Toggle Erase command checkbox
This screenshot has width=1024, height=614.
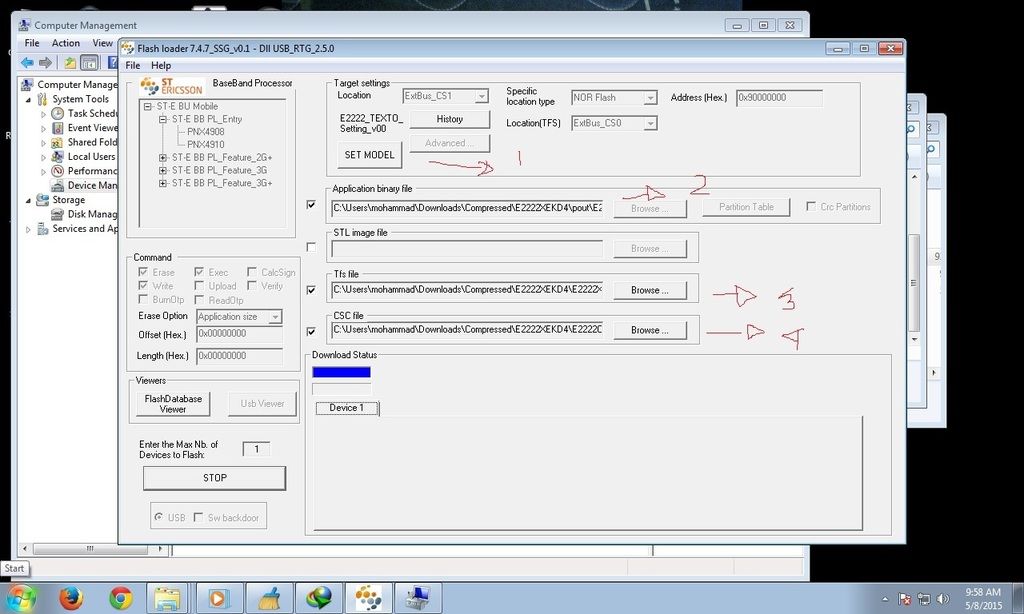[x=143, y=272]
